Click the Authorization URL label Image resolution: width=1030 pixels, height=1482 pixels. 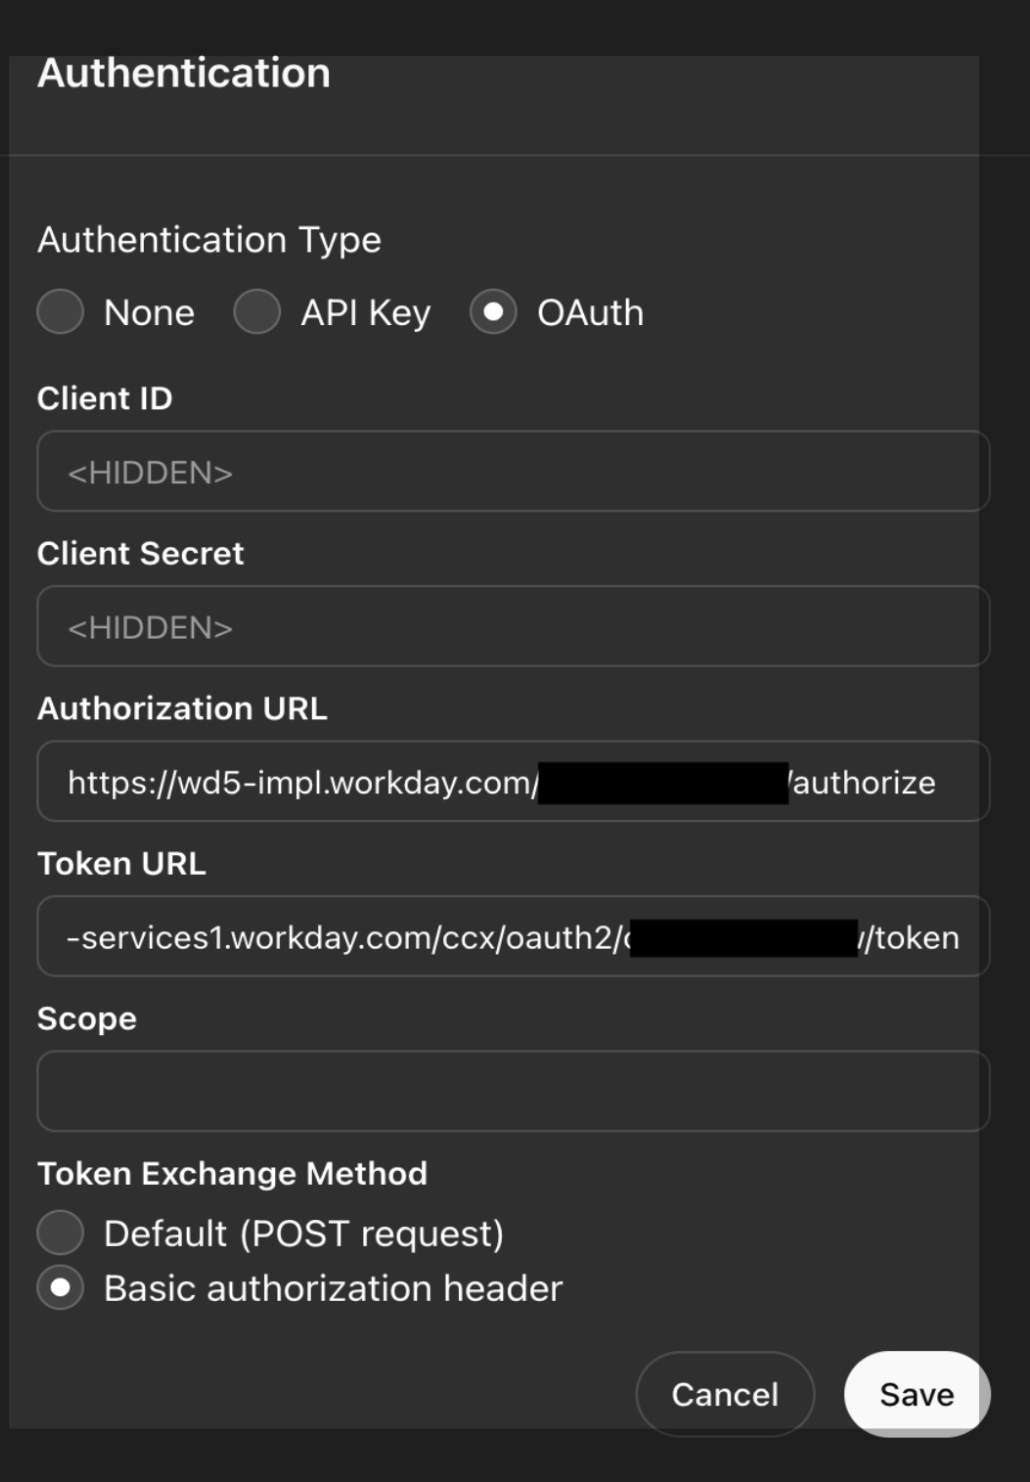[182, 708]
